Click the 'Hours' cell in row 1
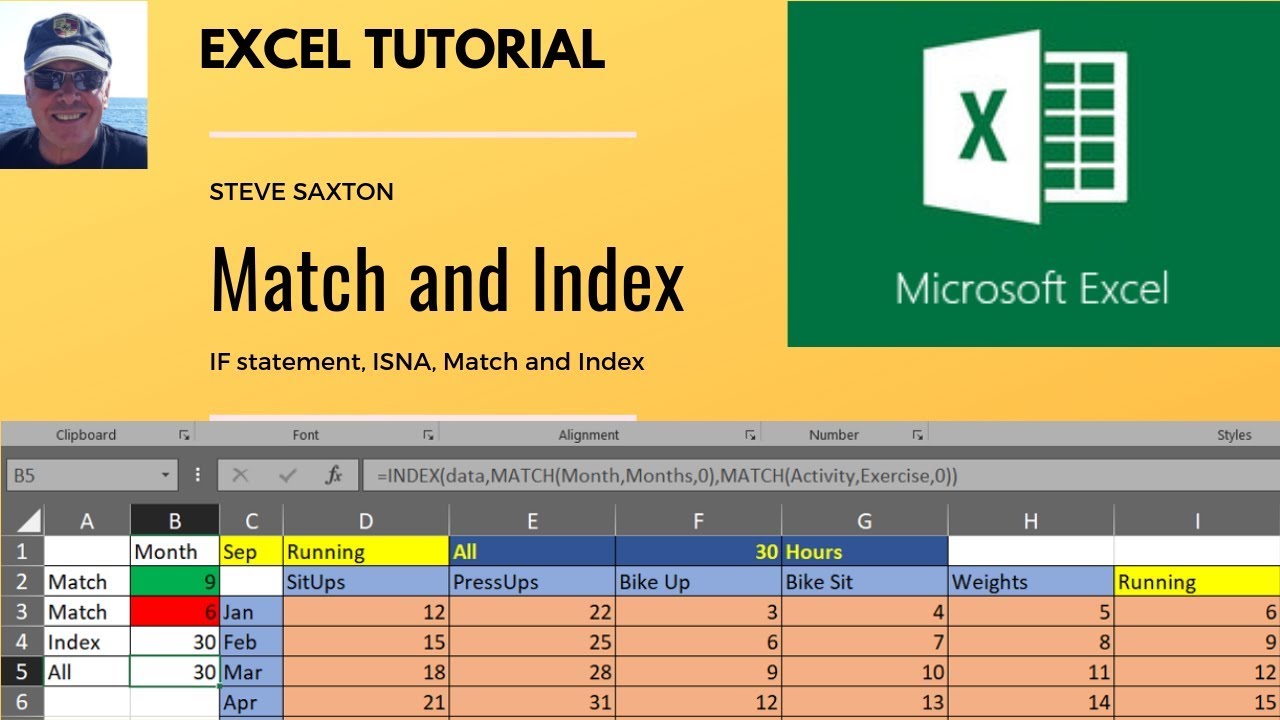The height and width of the screenshot is (720, 1280). [x=865, y=551]
